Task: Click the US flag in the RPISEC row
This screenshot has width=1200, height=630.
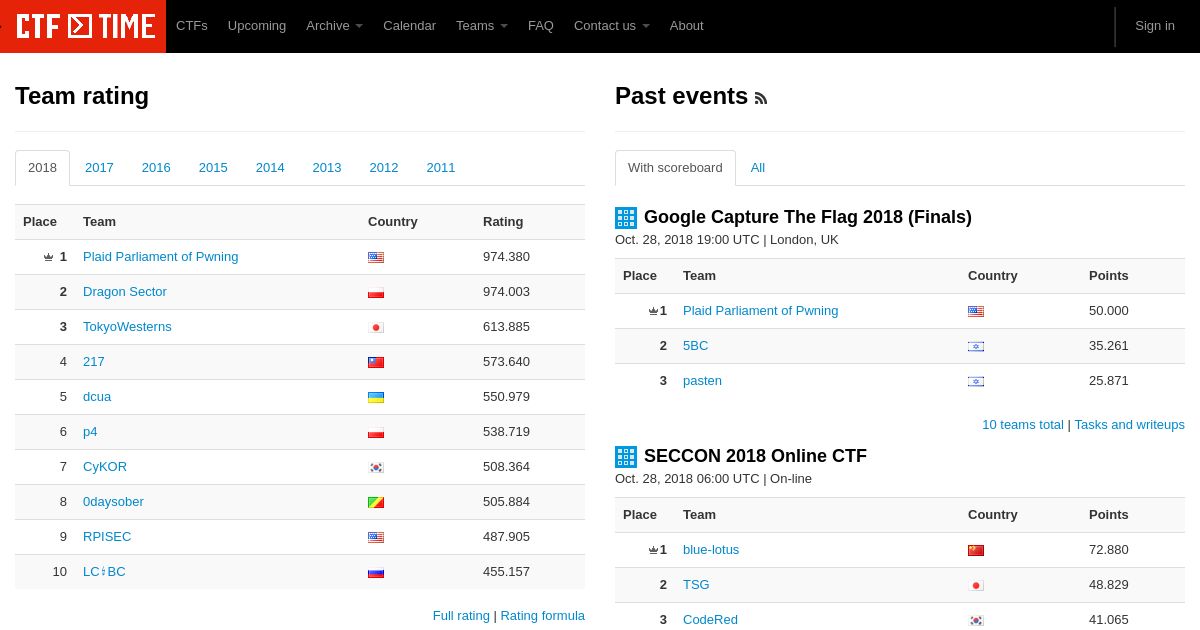Action: tap(376, 537)
